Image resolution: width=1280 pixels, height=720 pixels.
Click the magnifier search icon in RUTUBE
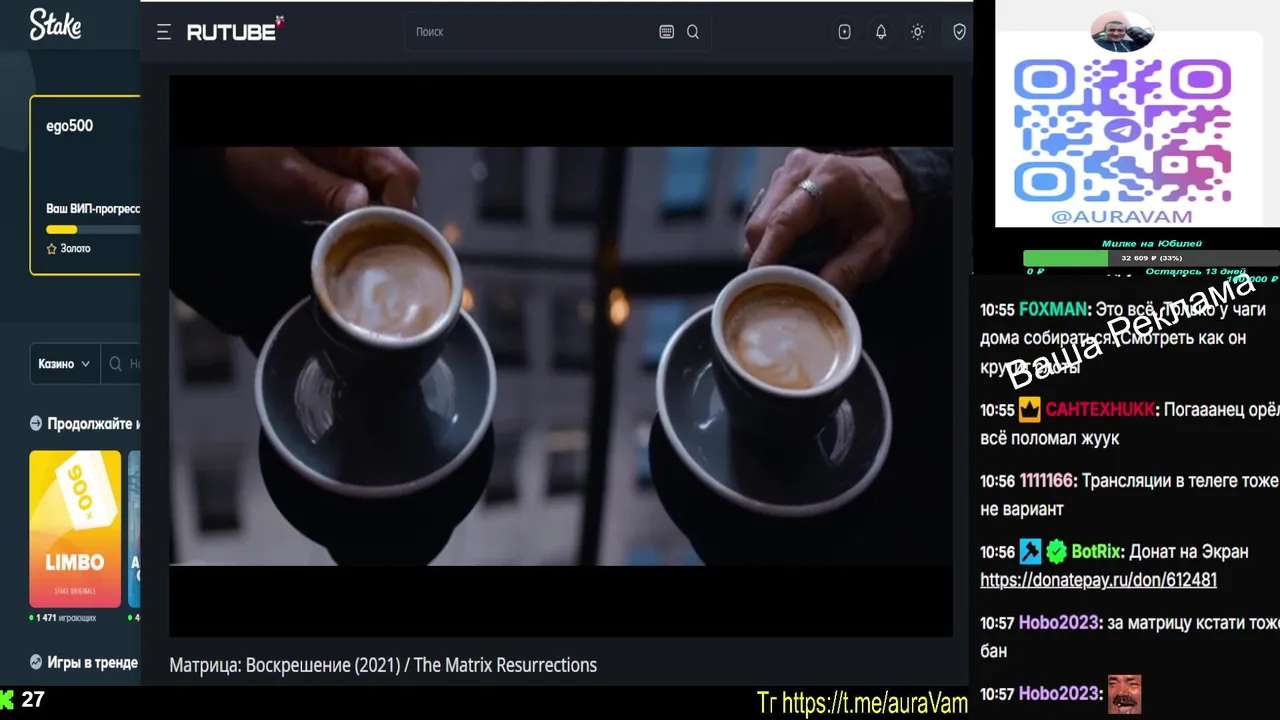[693, 32]
